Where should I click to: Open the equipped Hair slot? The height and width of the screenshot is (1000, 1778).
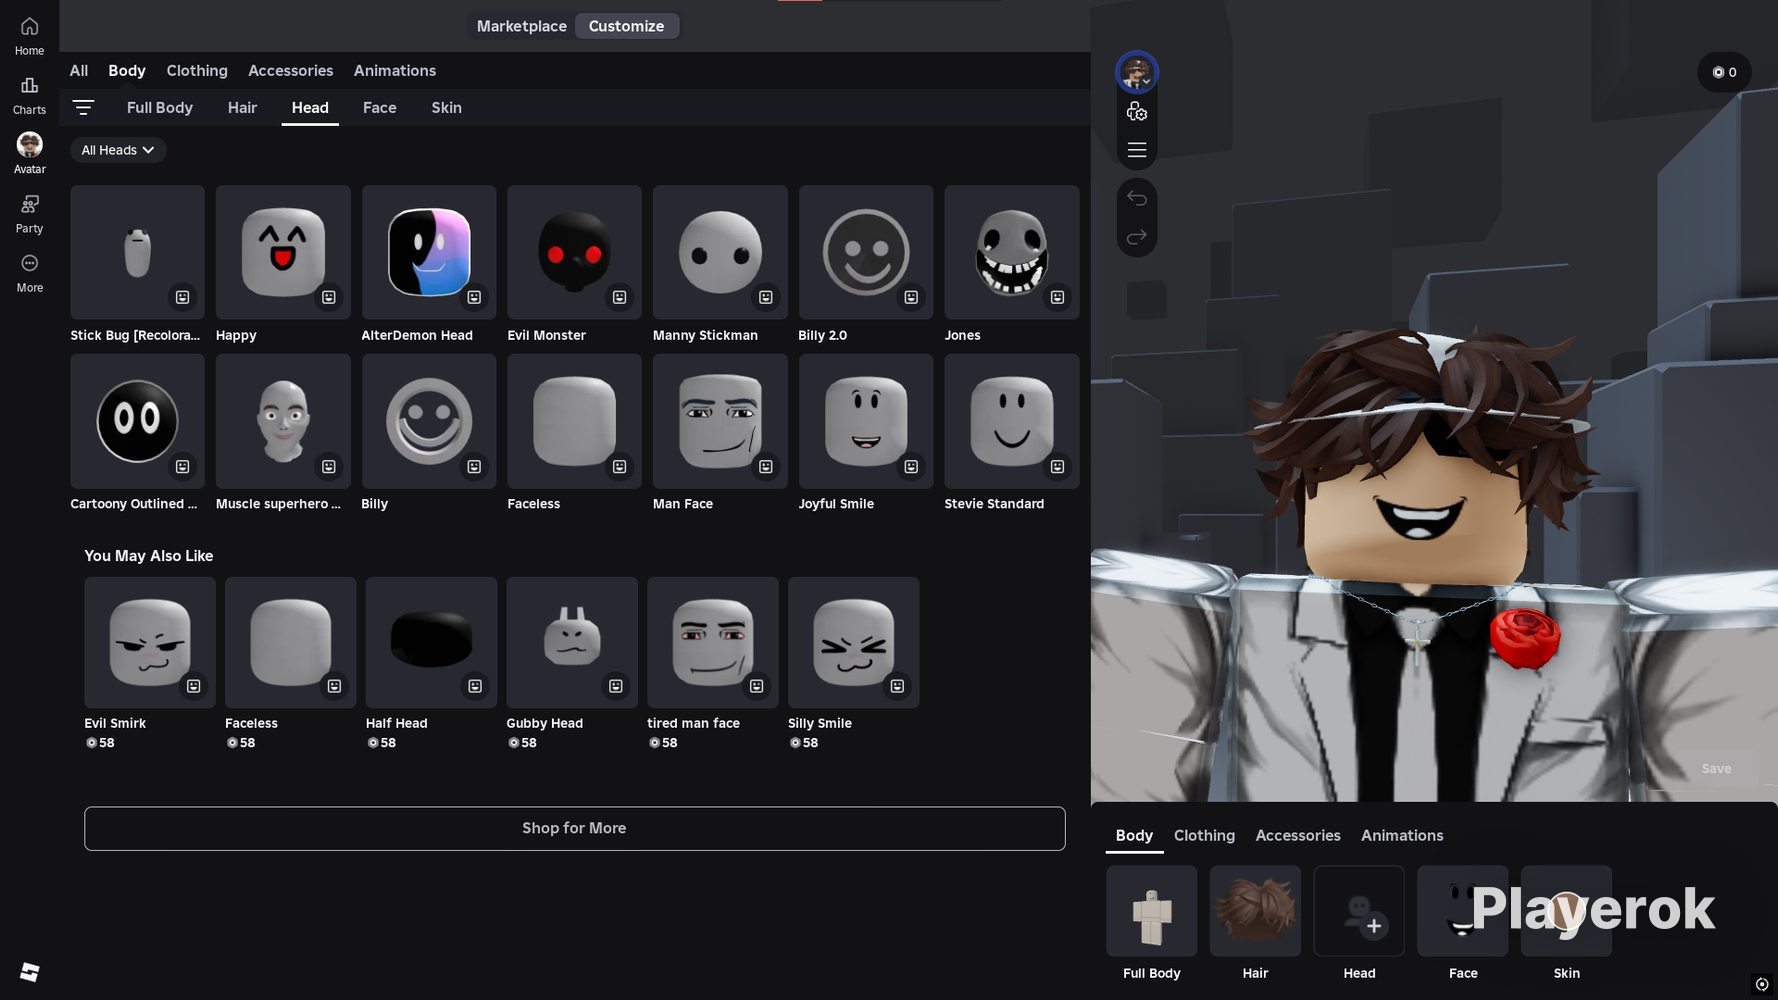[1255, 911]
